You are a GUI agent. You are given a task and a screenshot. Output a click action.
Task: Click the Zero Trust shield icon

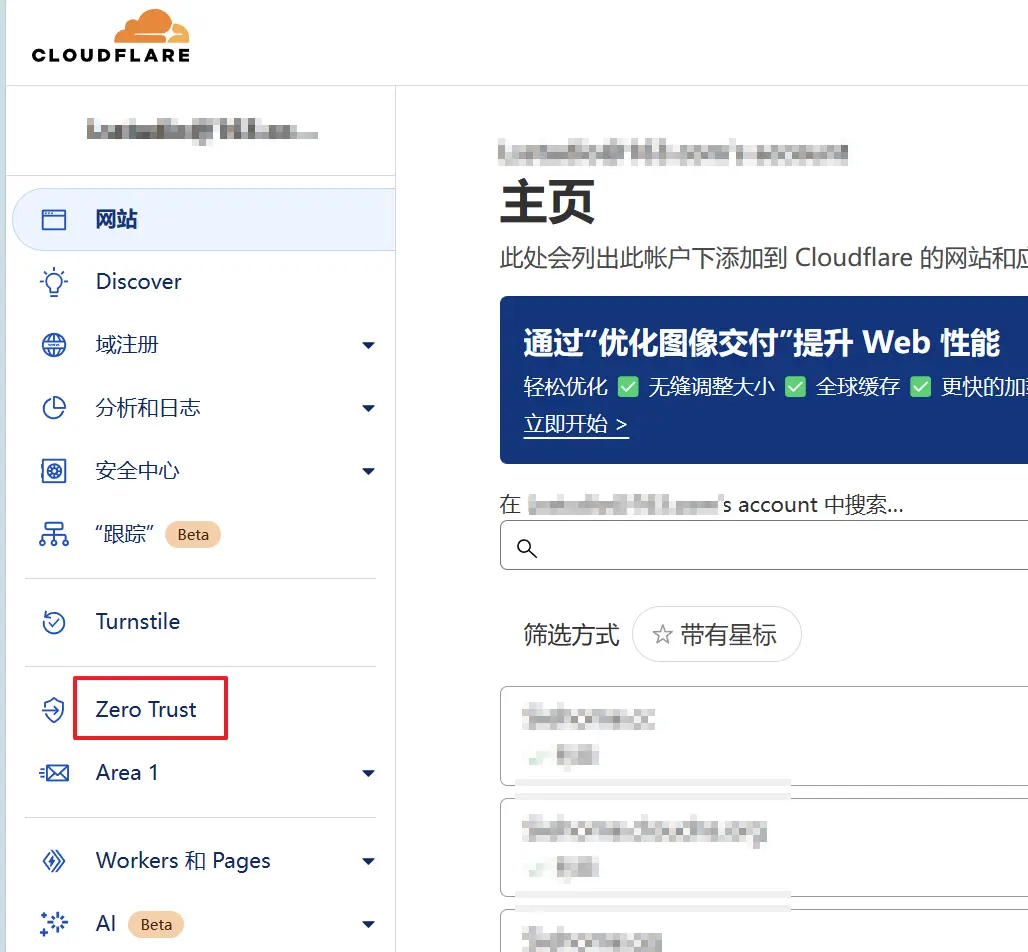click(54, 709)
